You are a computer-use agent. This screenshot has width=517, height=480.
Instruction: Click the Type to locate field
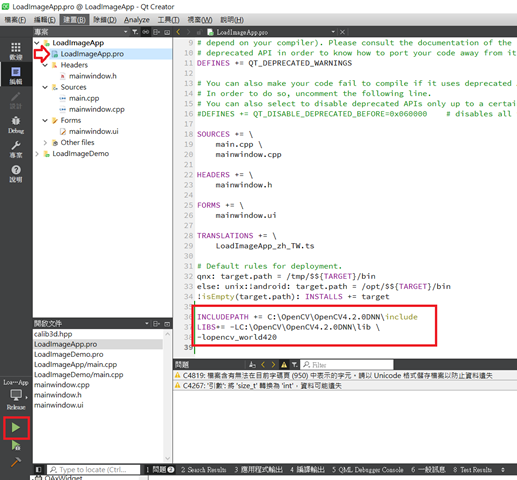93,470
